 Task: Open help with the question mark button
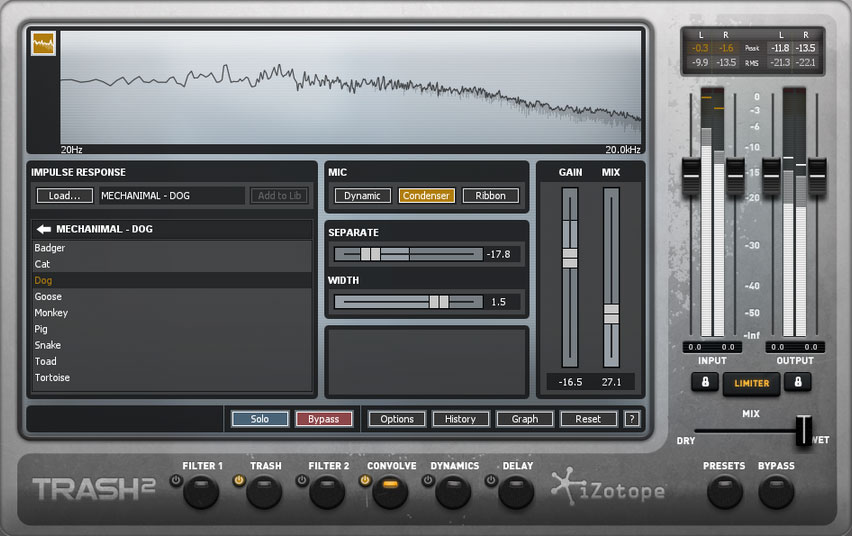point(632,419)
